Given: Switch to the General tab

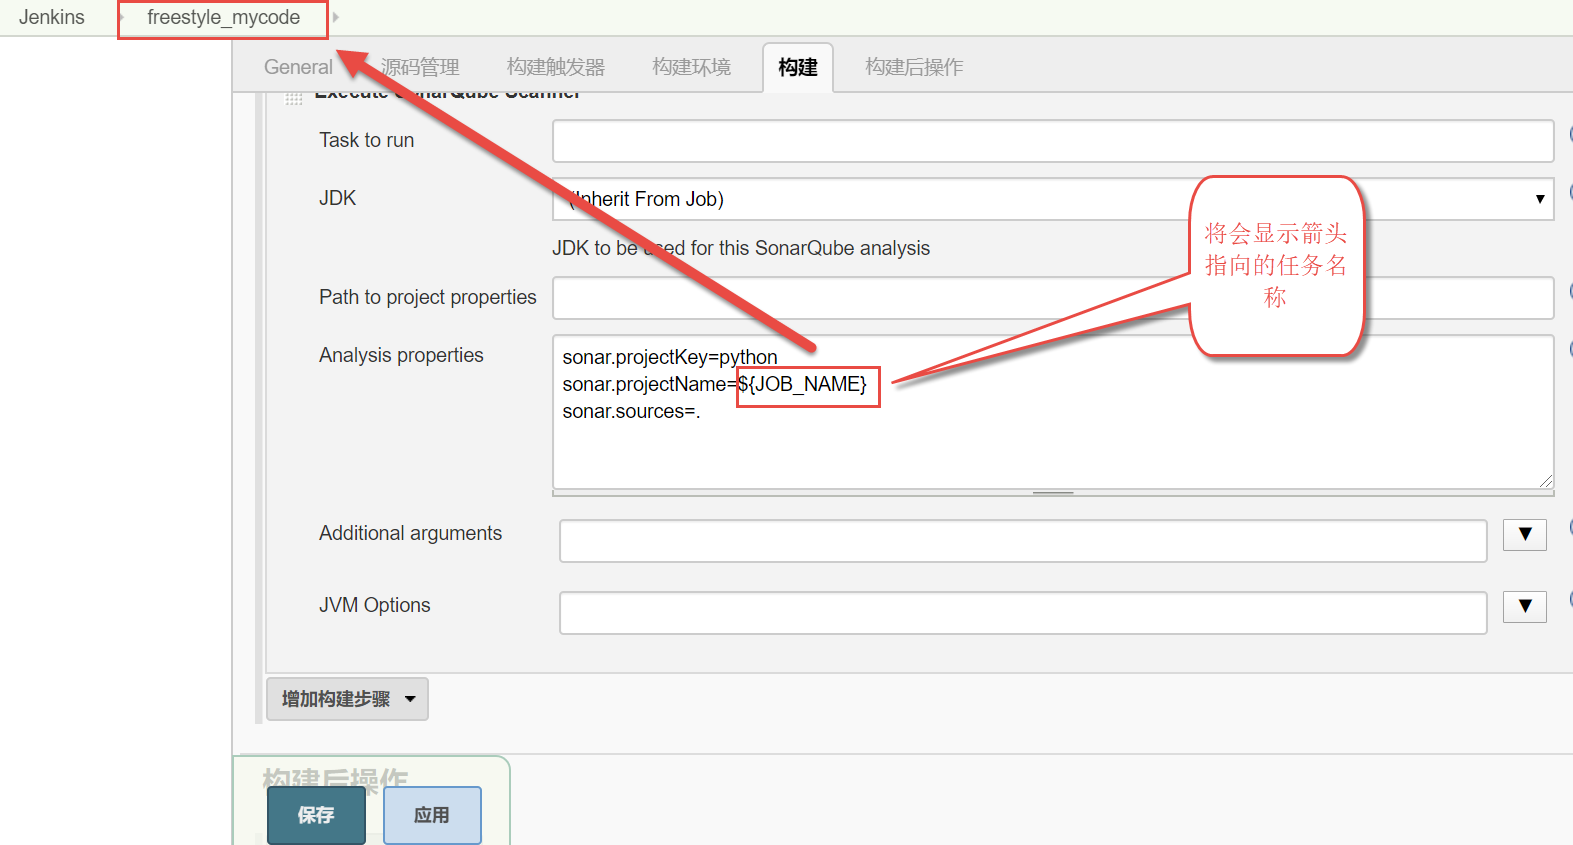Looking at the screenshot, I should point(298,67).
